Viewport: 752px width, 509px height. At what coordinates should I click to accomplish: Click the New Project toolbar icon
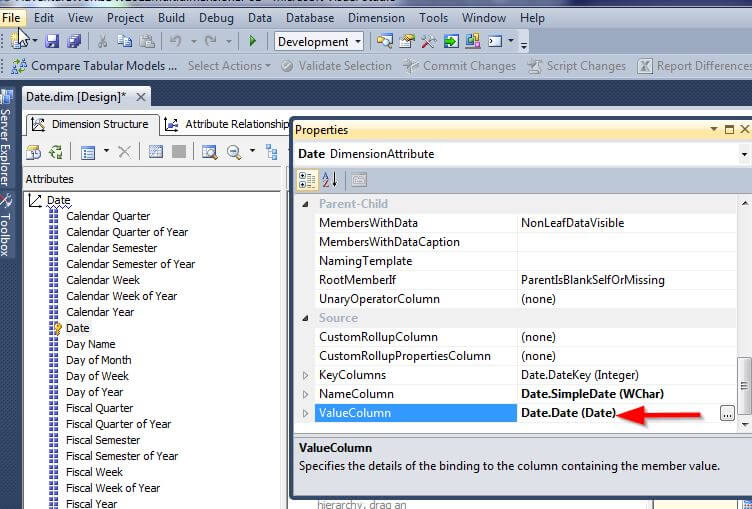(x=18, y=41)
